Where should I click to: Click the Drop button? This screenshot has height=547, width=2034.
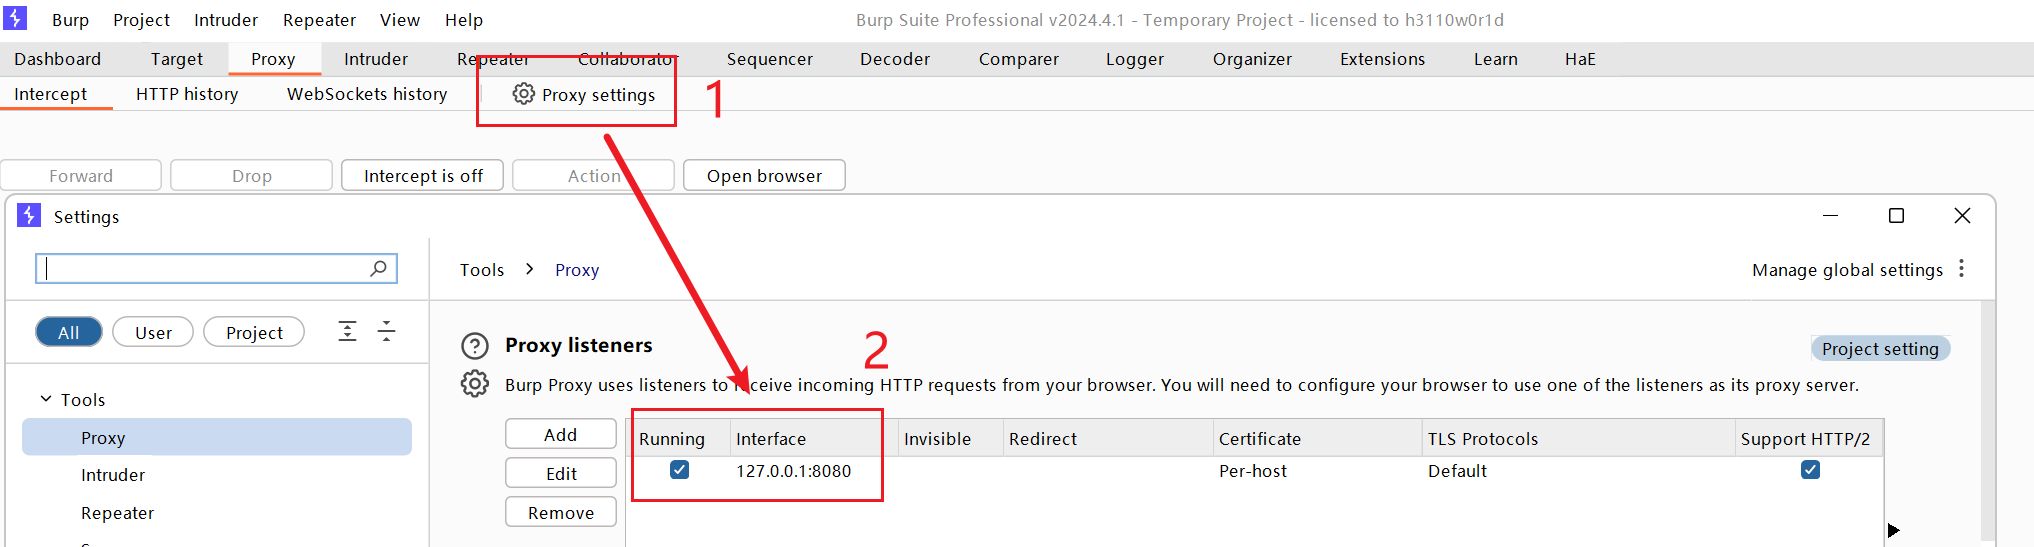click(252, 176)
